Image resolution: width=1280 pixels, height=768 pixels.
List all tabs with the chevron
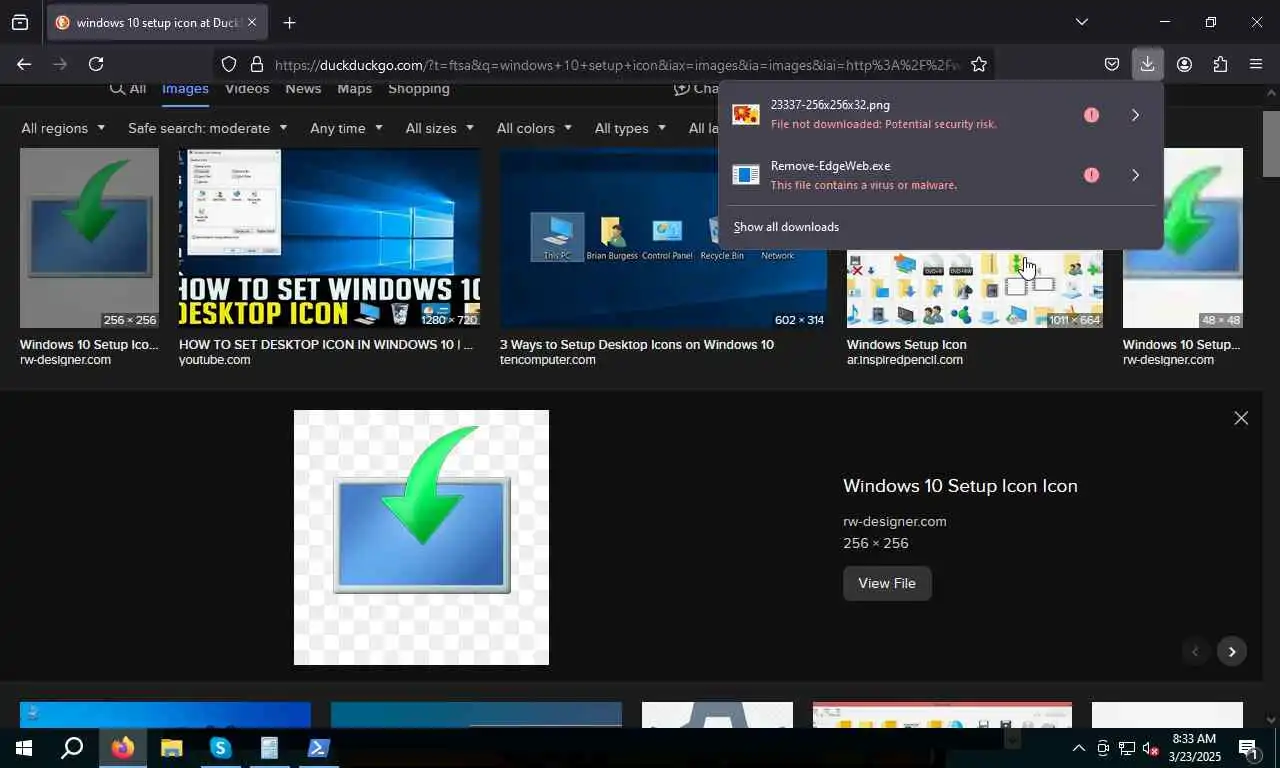(x=1081, y=22)
